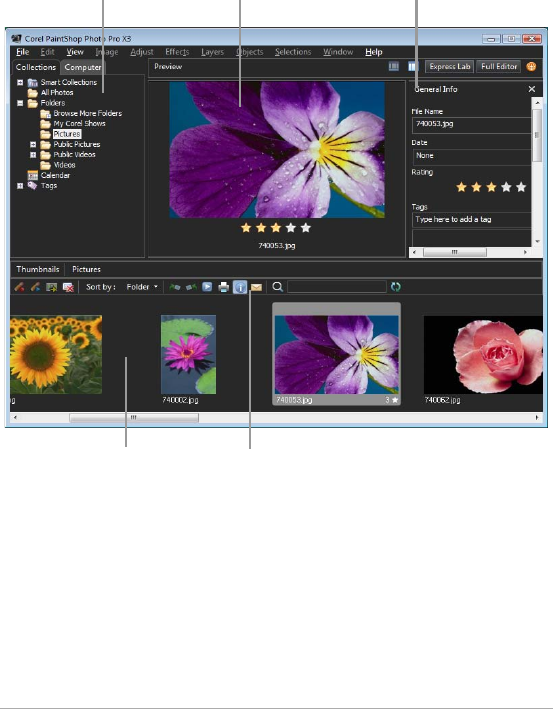553x709 pixels.
Task: Click the orange icon next to Full Editor
Action: (x=531, y=66)
